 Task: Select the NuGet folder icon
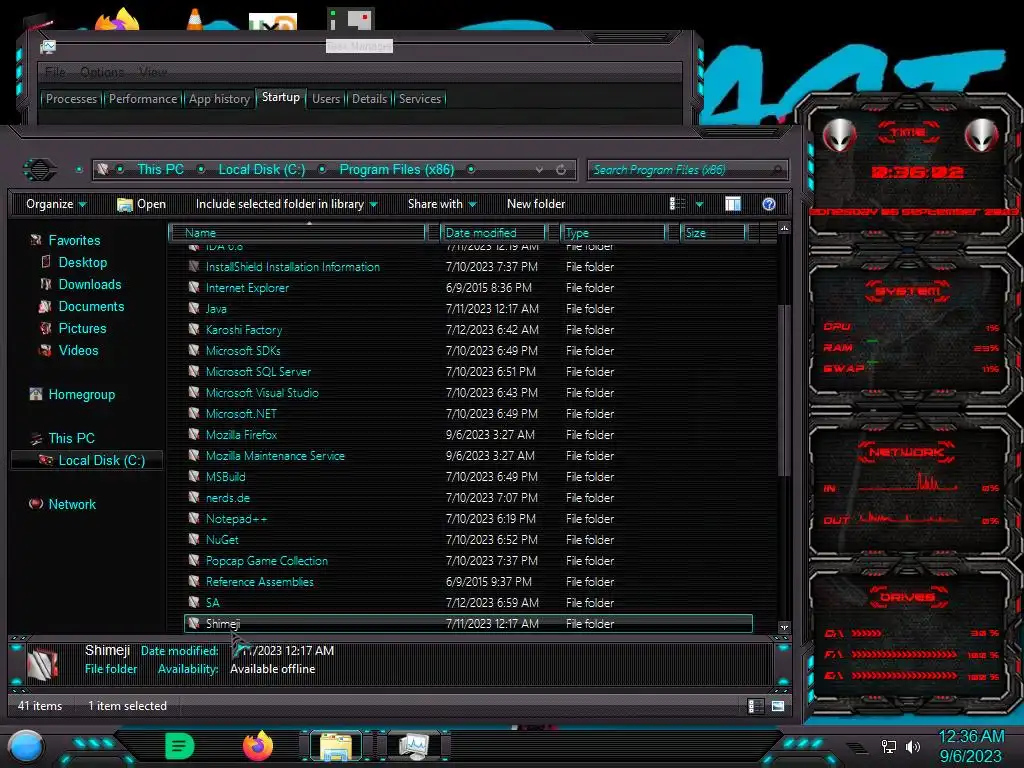tap(193, 539)
